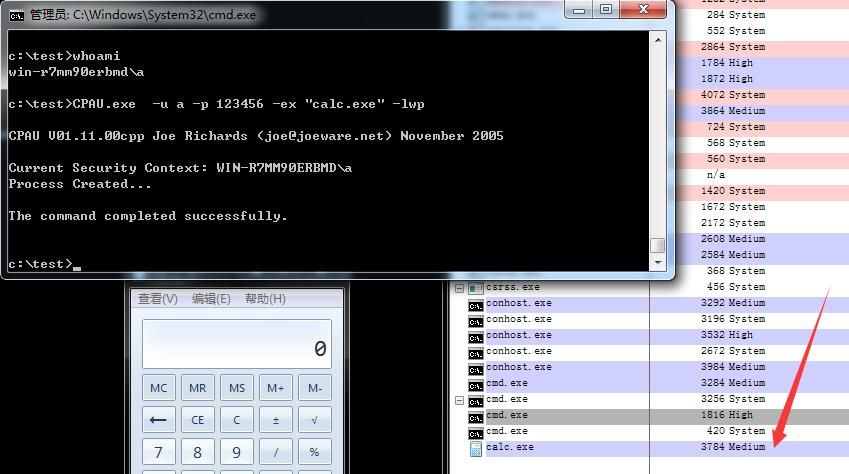Click the M+ memory add button
The image size is (849, 474).
[x=276, y=388]
